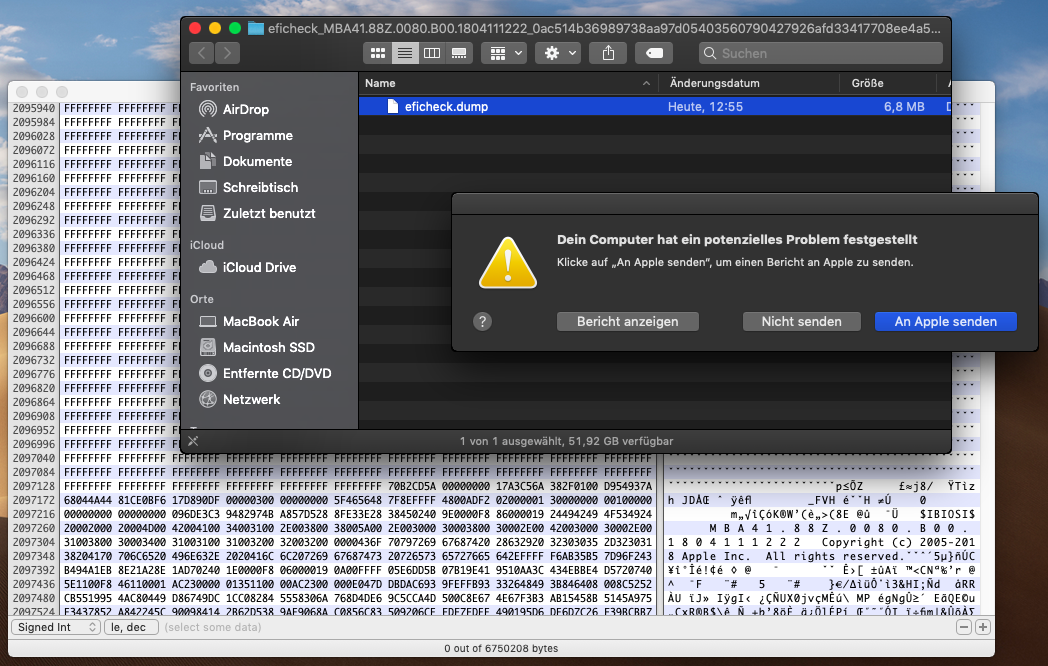The width and height of the screenshot is (1048, 666).
Task: Switch Finder to icon view
Action: (378, 53)
